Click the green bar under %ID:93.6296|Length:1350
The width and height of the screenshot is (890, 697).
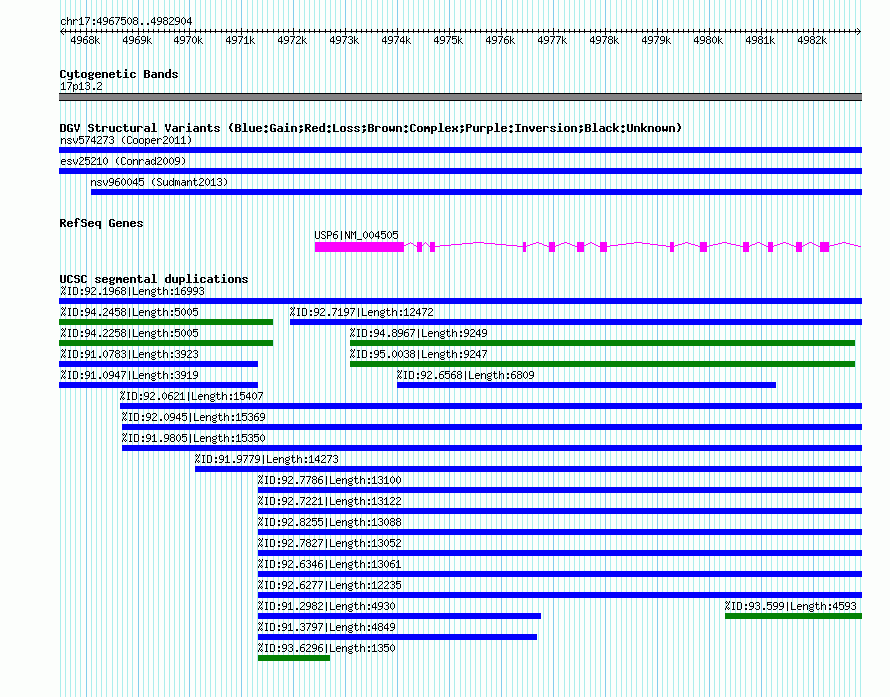(294, 658)
